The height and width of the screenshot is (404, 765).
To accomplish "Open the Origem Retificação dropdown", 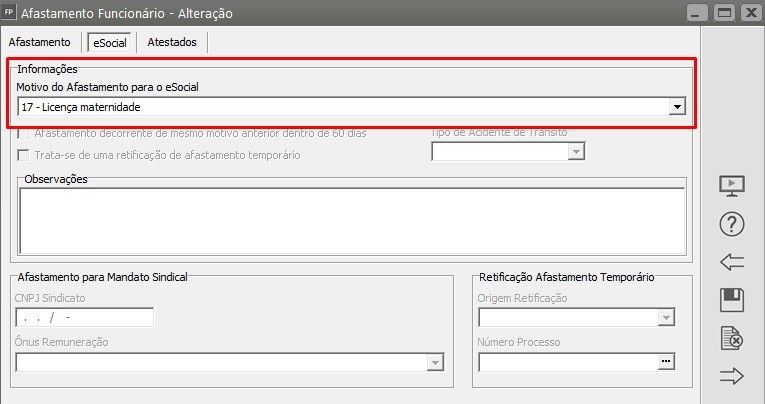I will click(x=577, y=318).
